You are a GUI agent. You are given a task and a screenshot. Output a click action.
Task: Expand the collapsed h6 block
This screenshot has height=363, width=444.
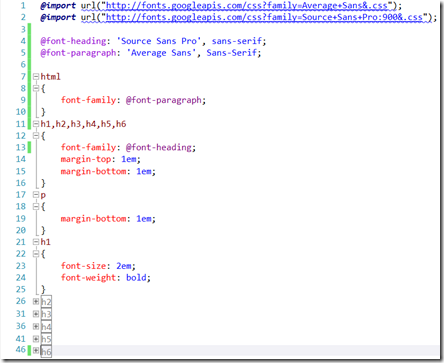coord(36,350)
